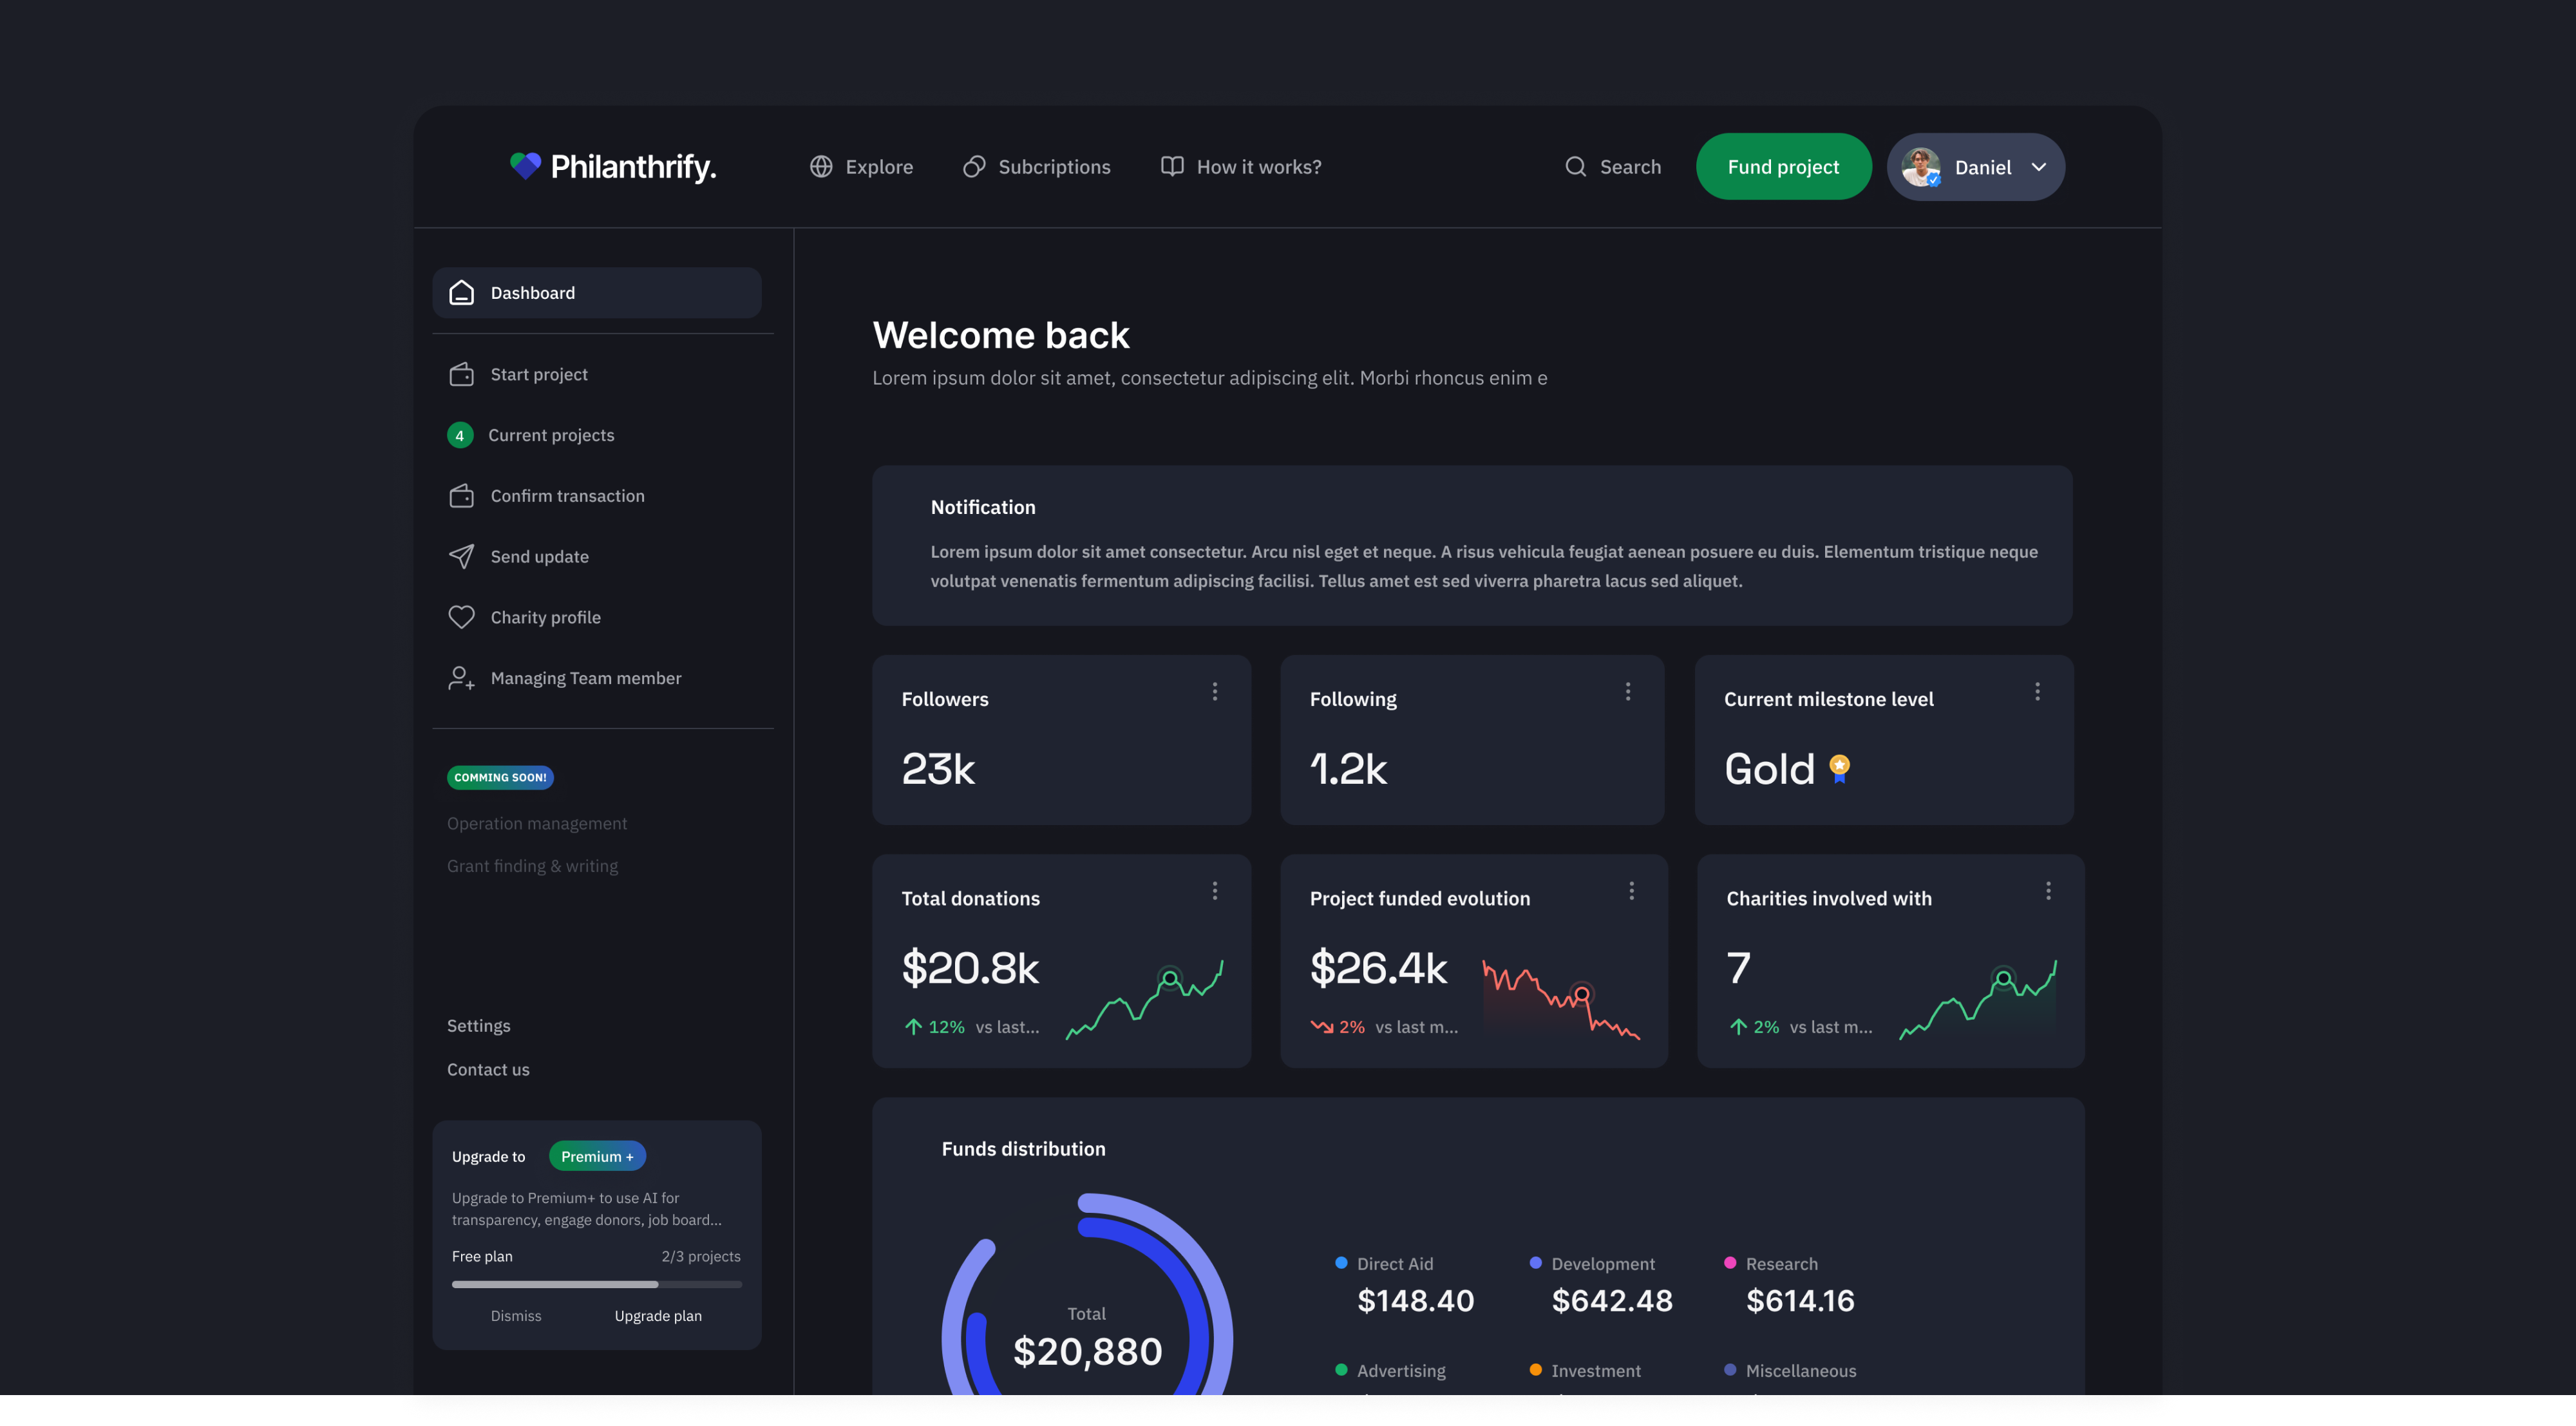Go to Current projects in the sidebar

pos(551,435)
